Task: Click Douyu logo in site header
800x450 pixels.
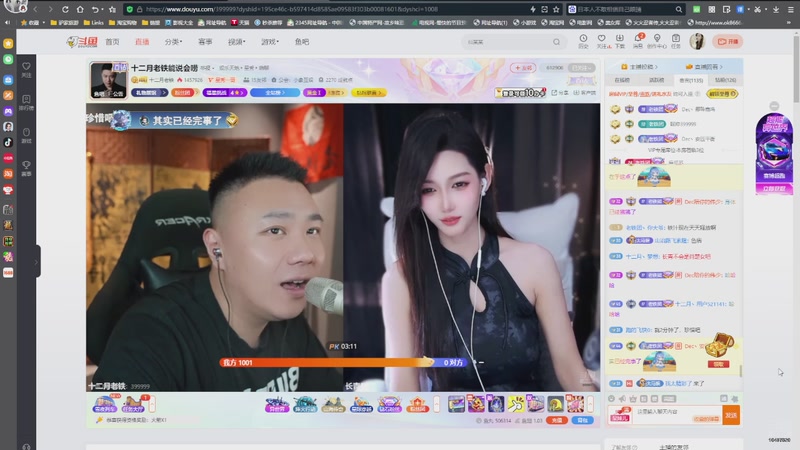Action: tap(82, 42)
